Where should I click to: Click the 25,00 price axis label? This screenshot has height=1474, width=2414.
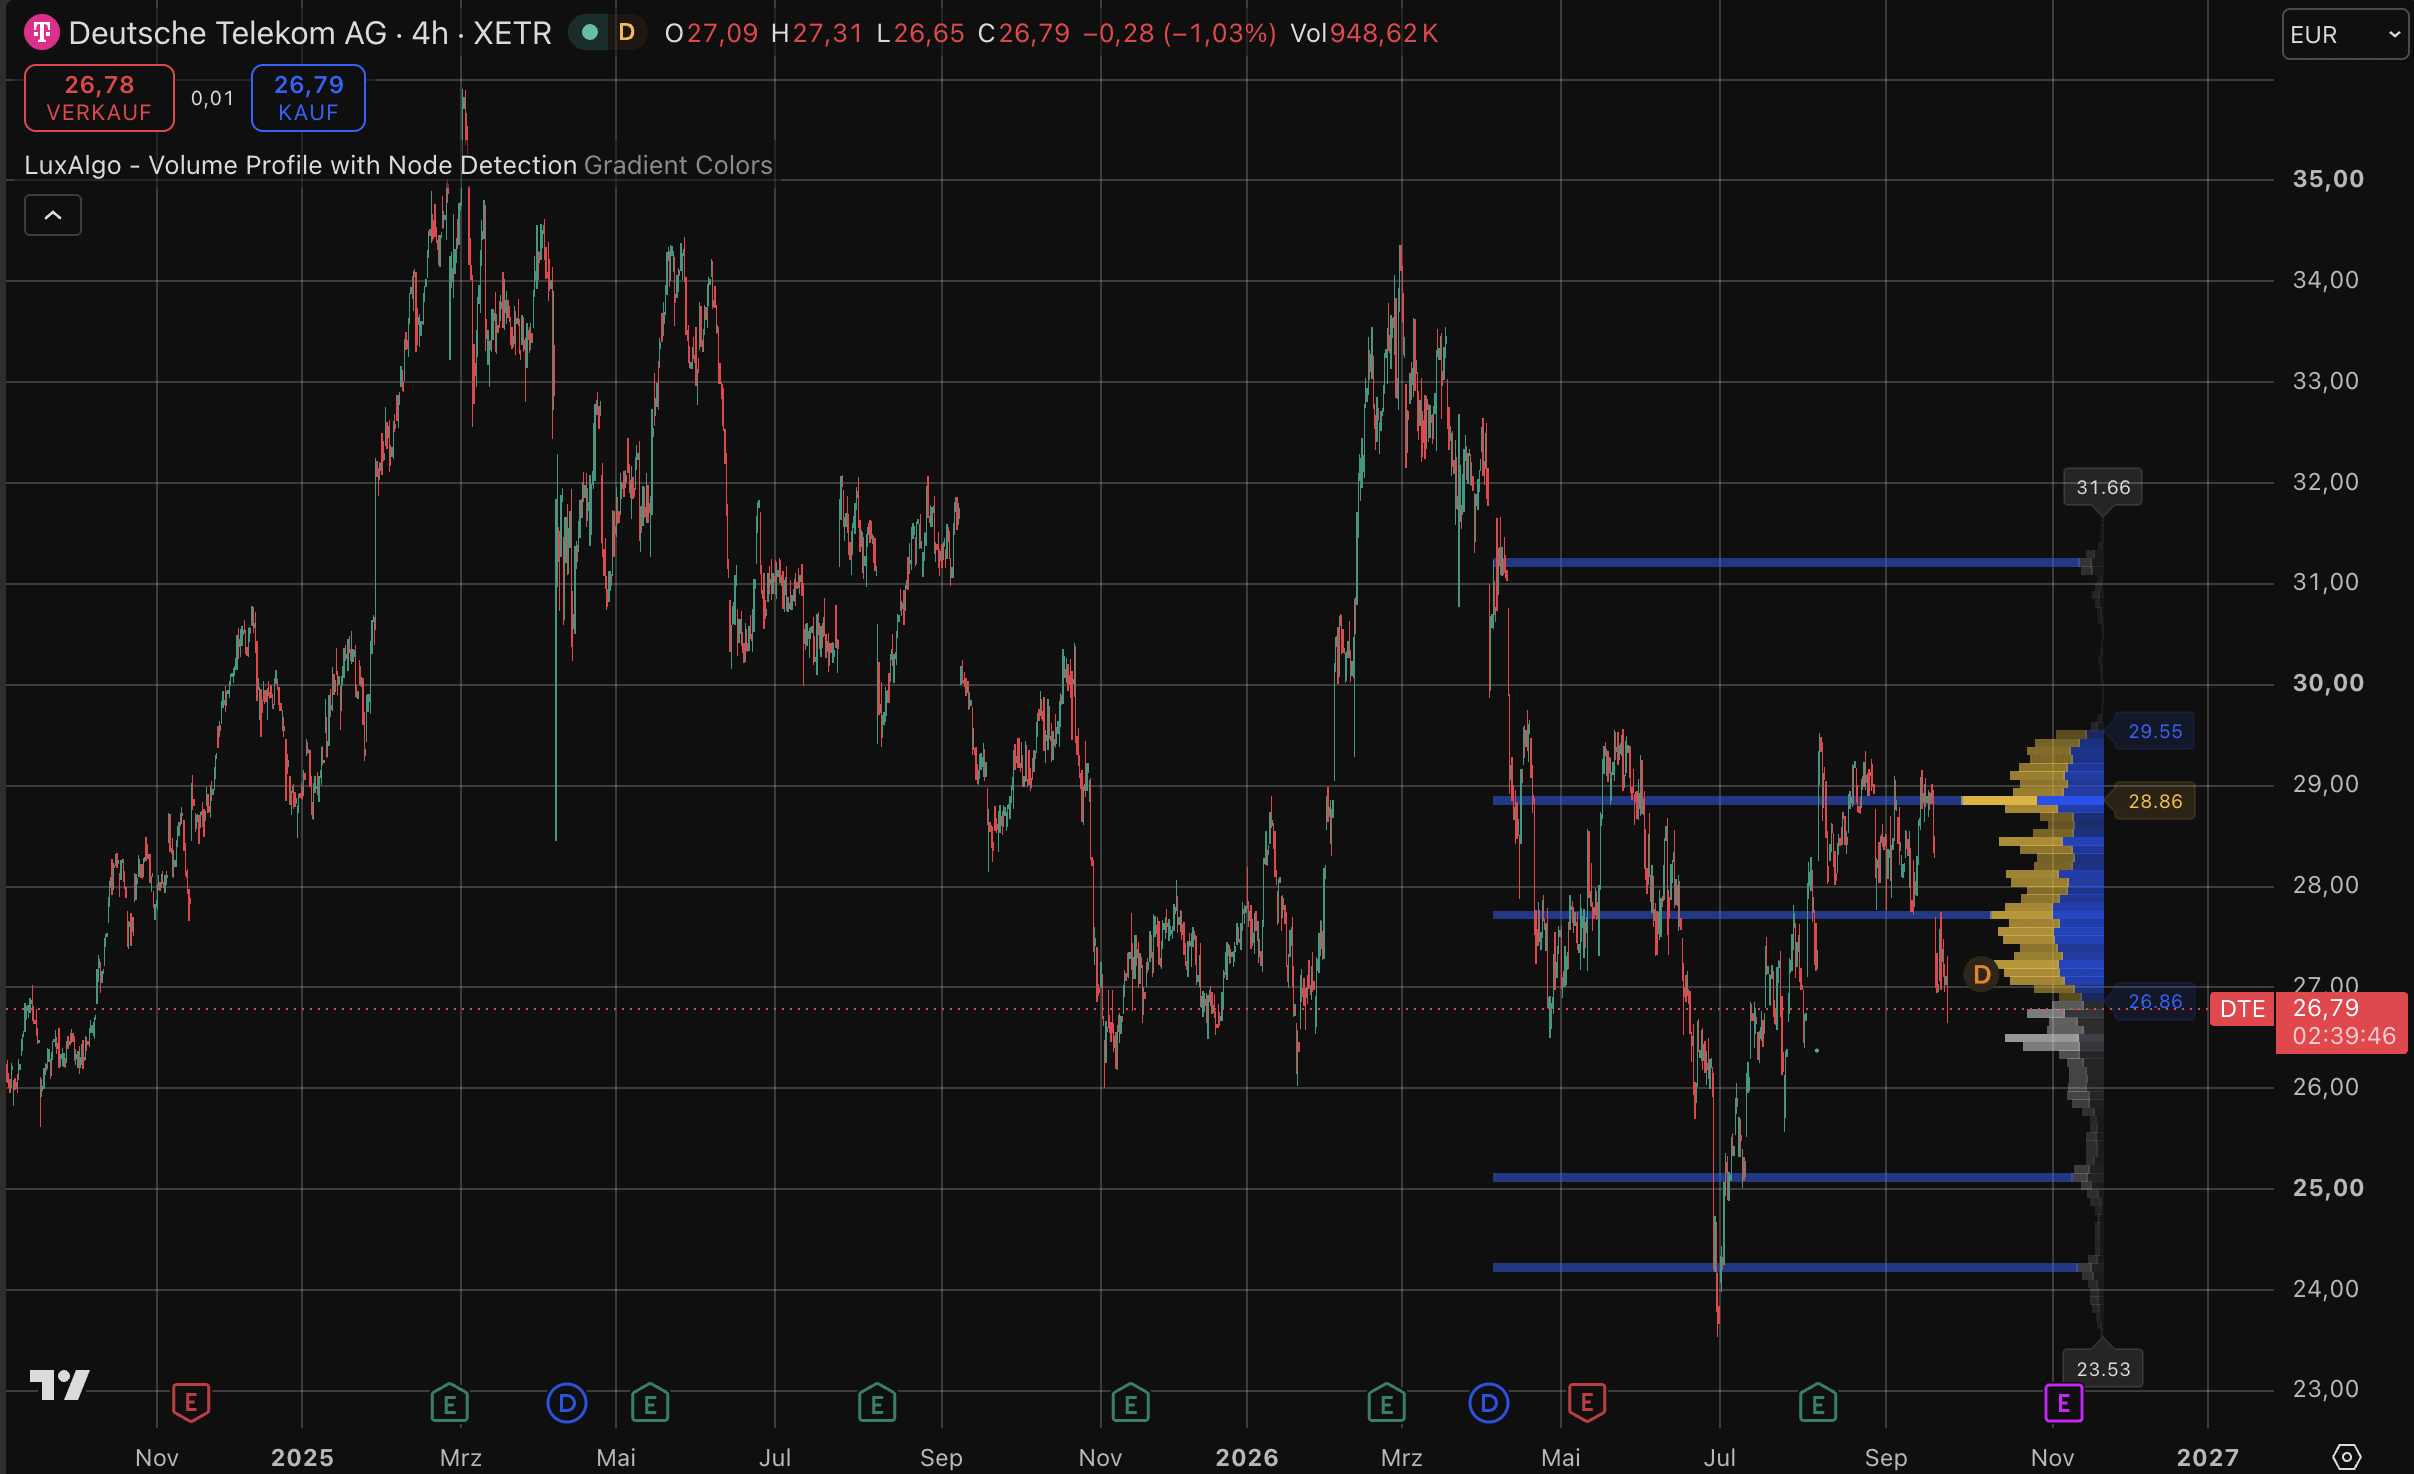[2328, 1188]
